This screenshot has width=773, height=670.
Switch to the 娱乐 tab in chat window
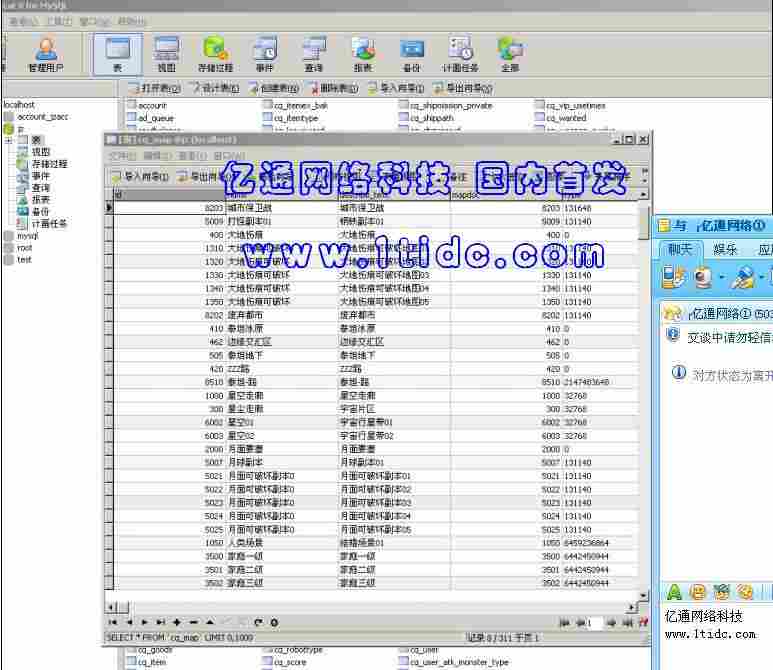(x=725, y=249)
